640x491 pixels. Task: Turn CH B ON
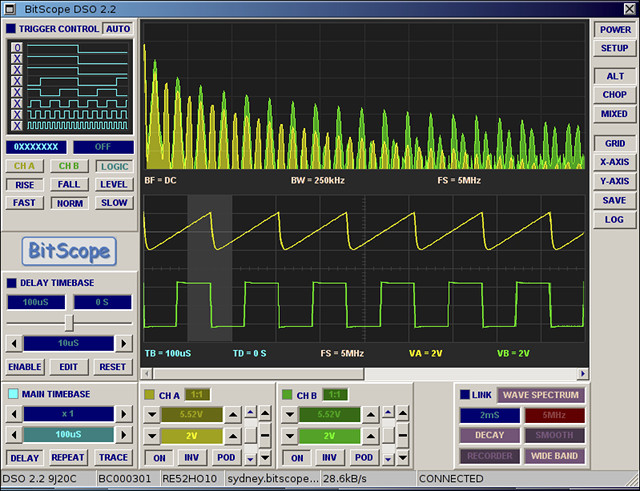(x=297, y=458)
